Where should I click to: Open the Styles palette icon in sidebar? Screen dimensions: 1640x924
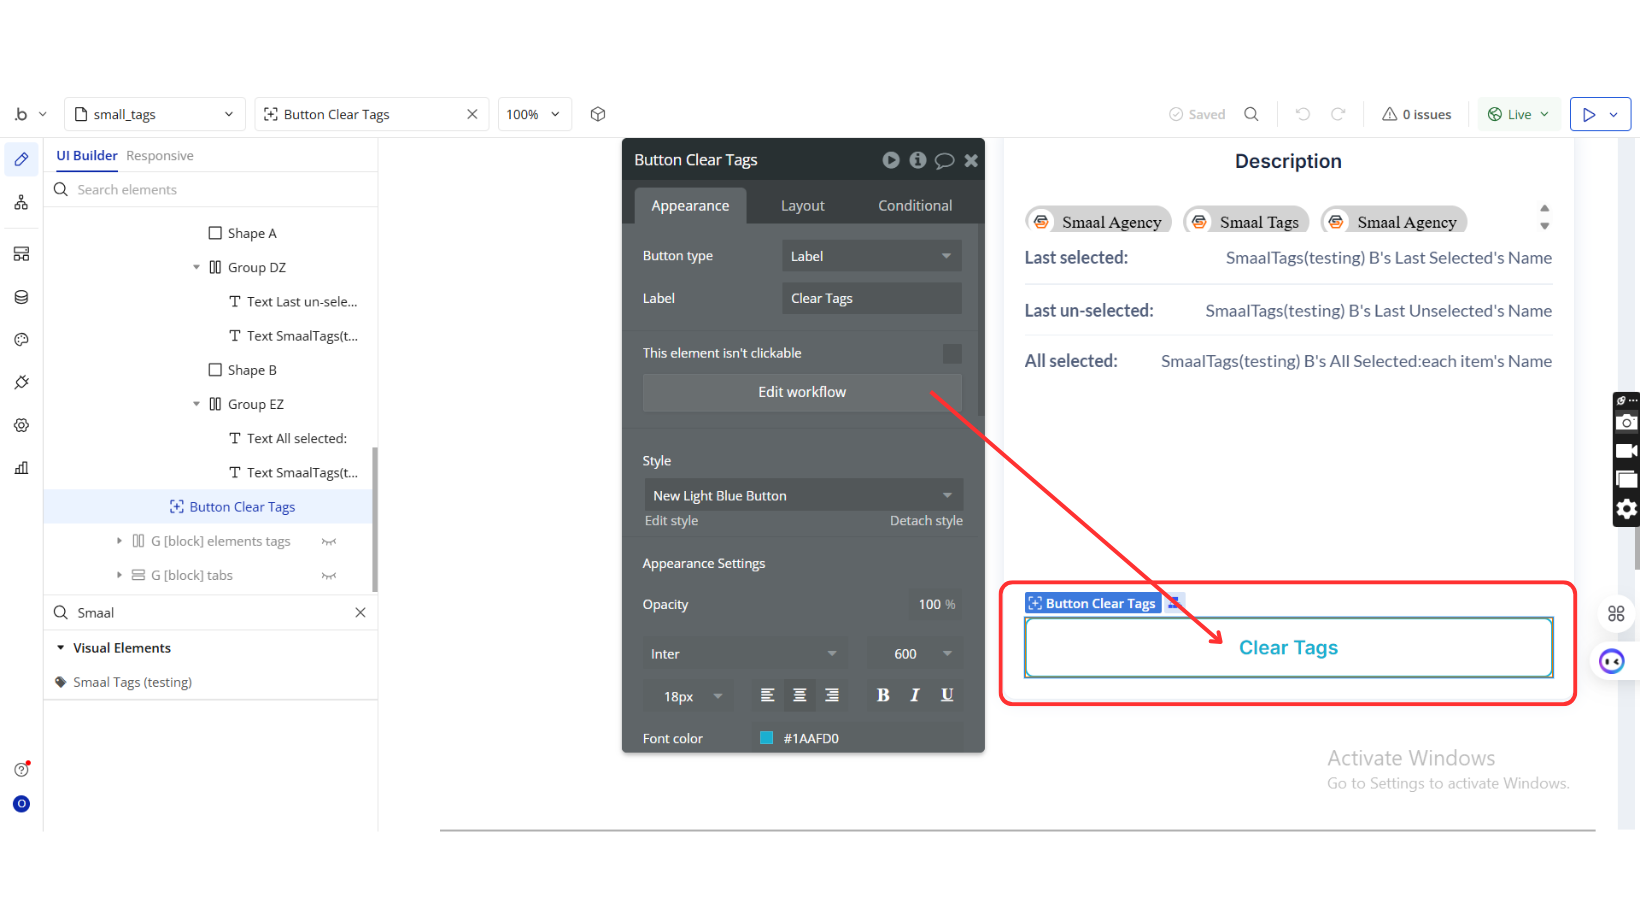(21, 340)
